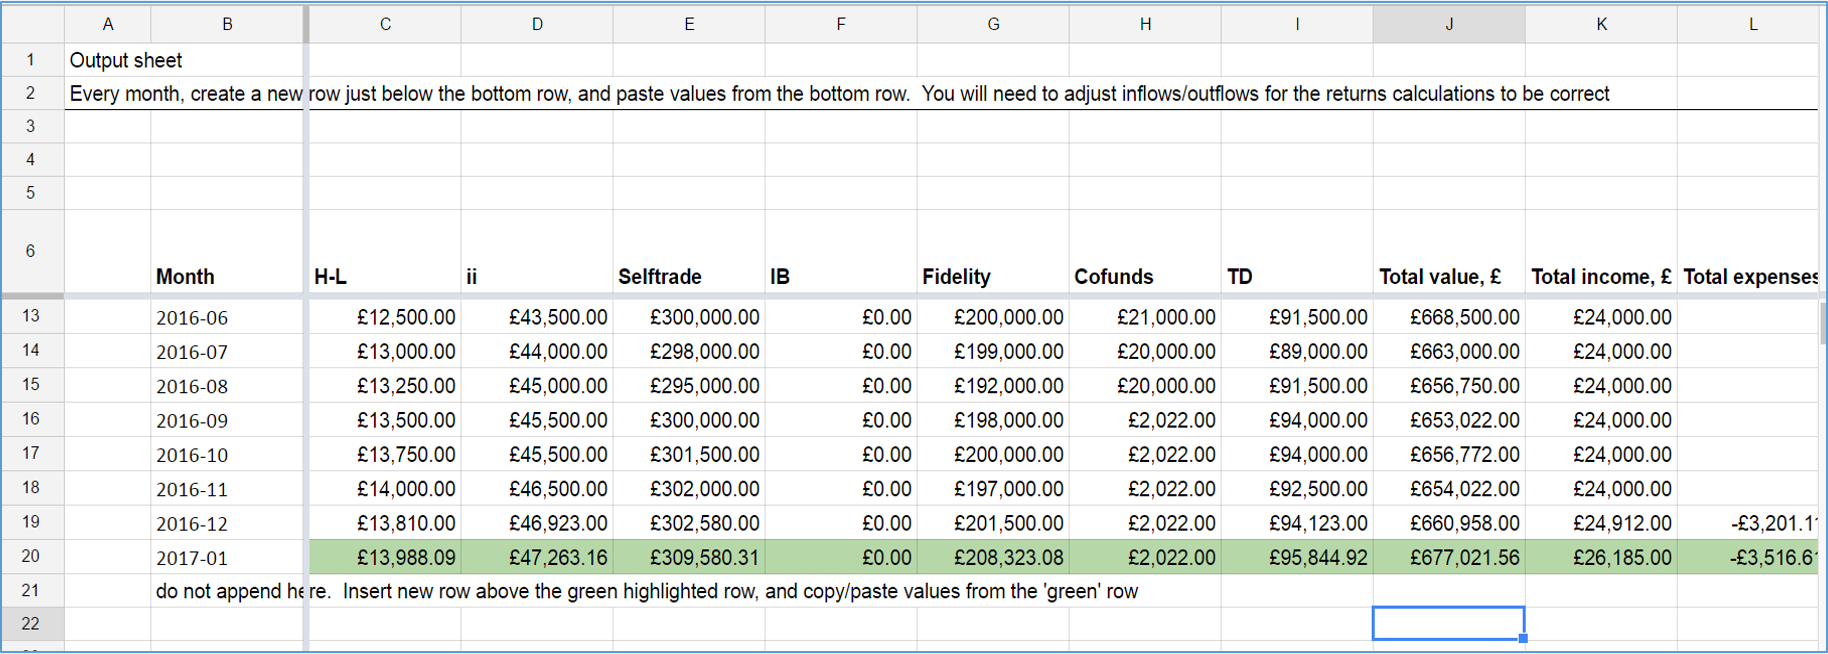This screenshot has width=1828, height=654.
Task: Click the £13,988.09 H-L cell
Action: (x=405, y=558)
